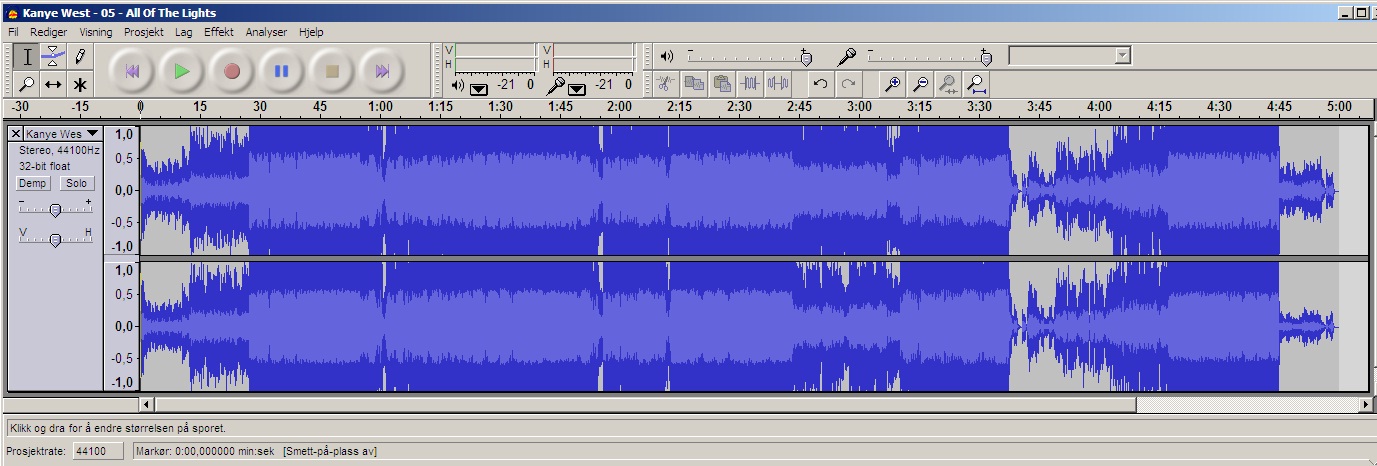
Task: Open the Hjelp menu
Action: [x=311, y=32]
